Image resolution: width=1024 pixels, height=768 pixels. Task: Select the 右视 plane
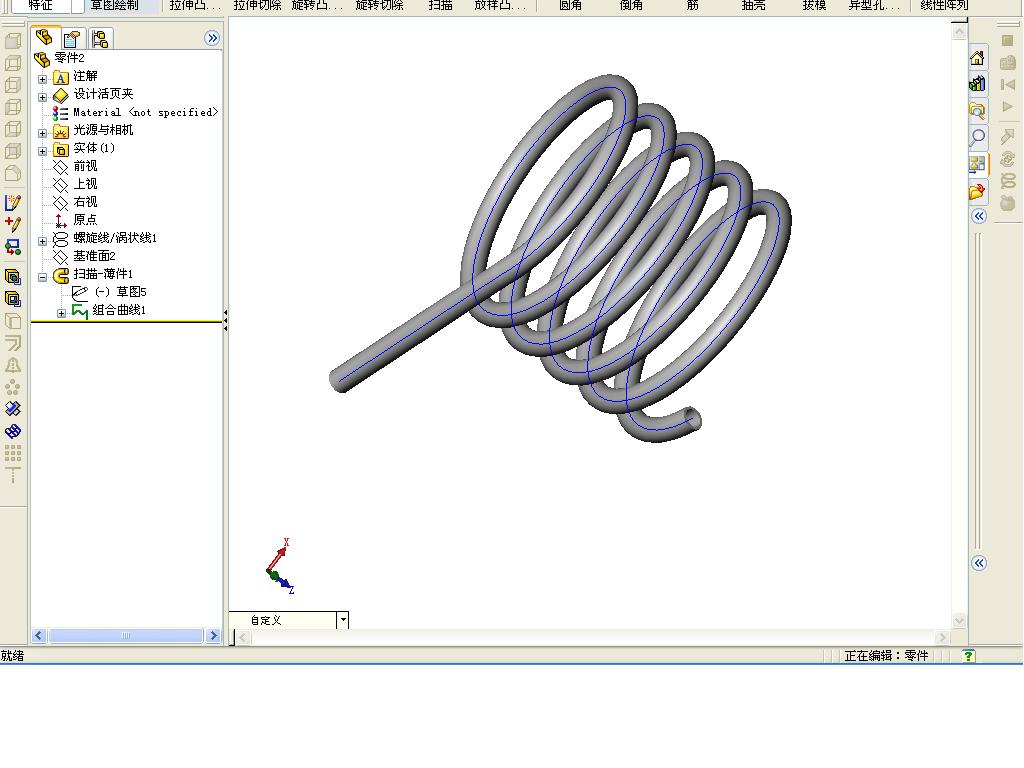[85, 202]
